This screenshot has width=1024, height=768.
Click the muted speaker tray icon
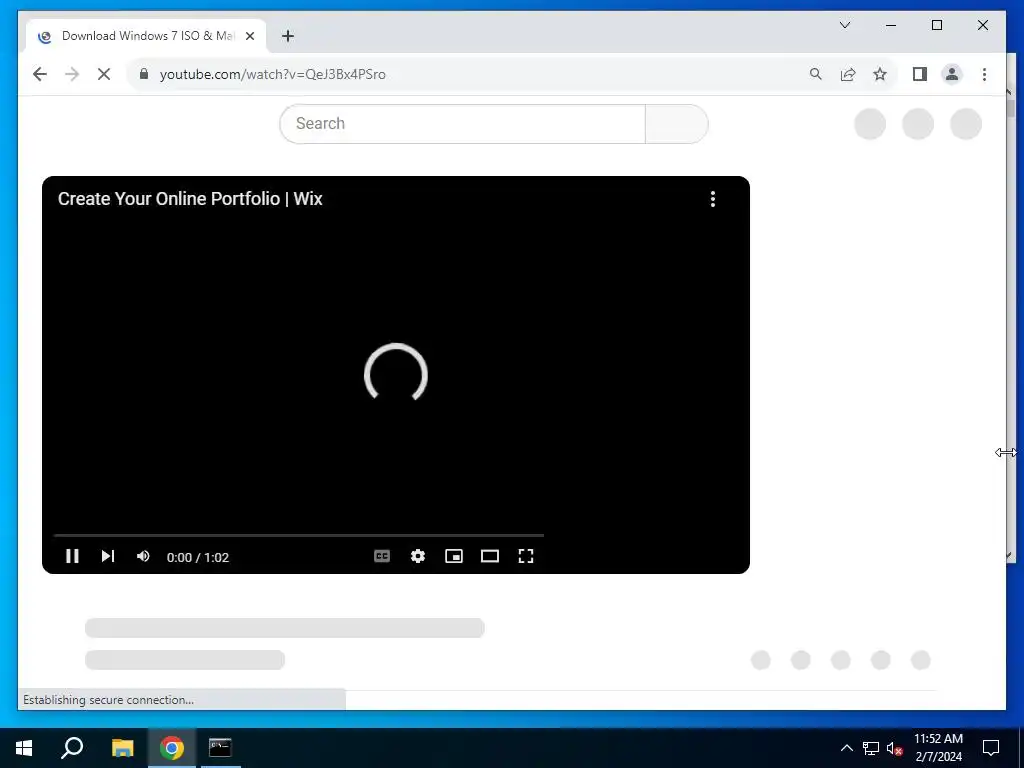click(895, 748)
